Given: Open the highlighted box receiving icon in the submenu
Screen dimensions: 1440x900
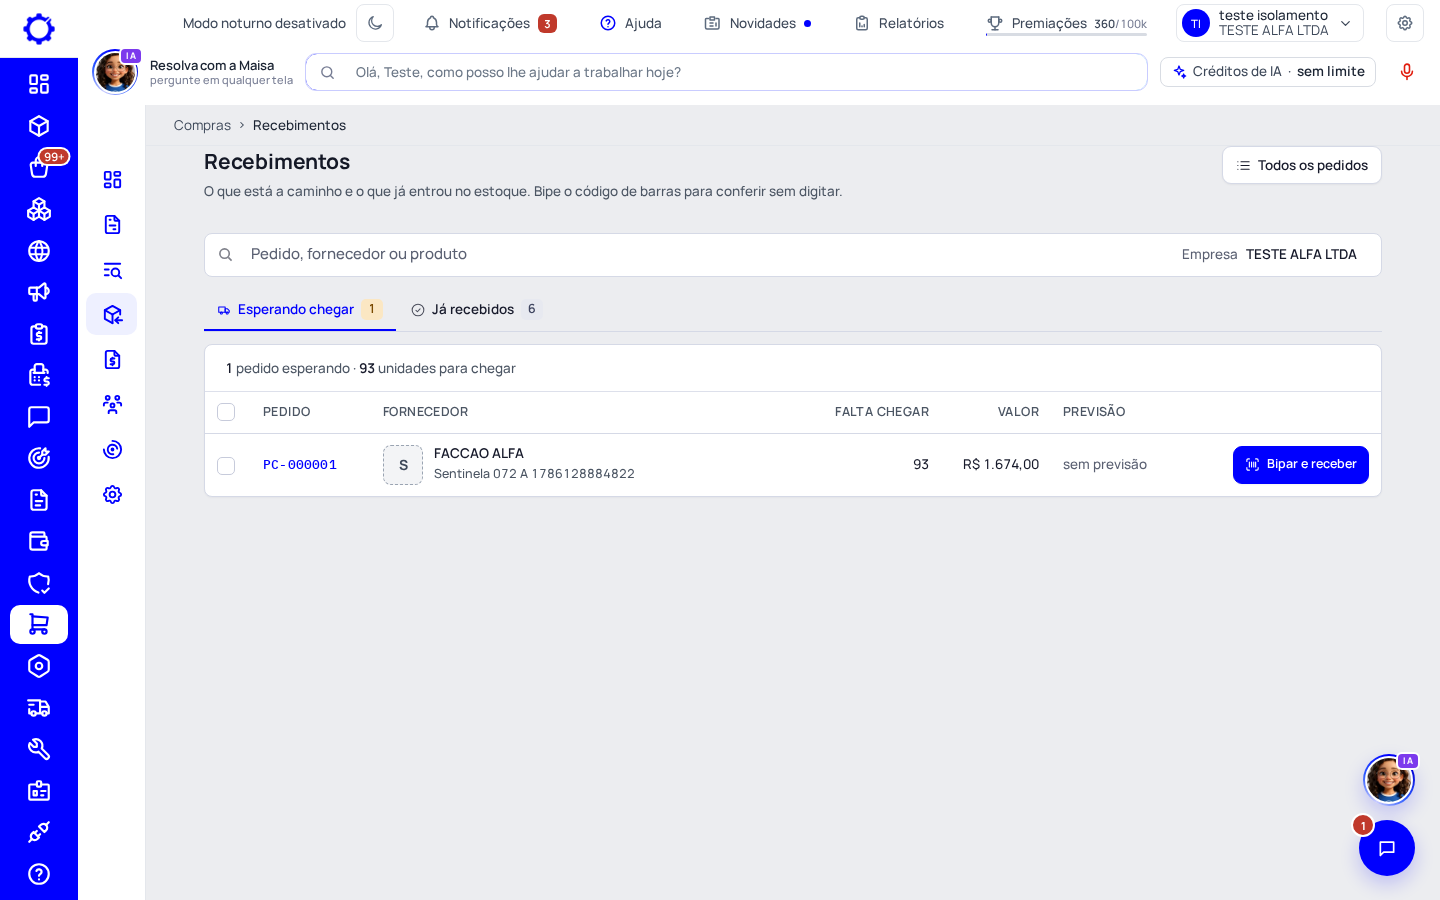Looking at the screenshot, I should click(112, 314).
